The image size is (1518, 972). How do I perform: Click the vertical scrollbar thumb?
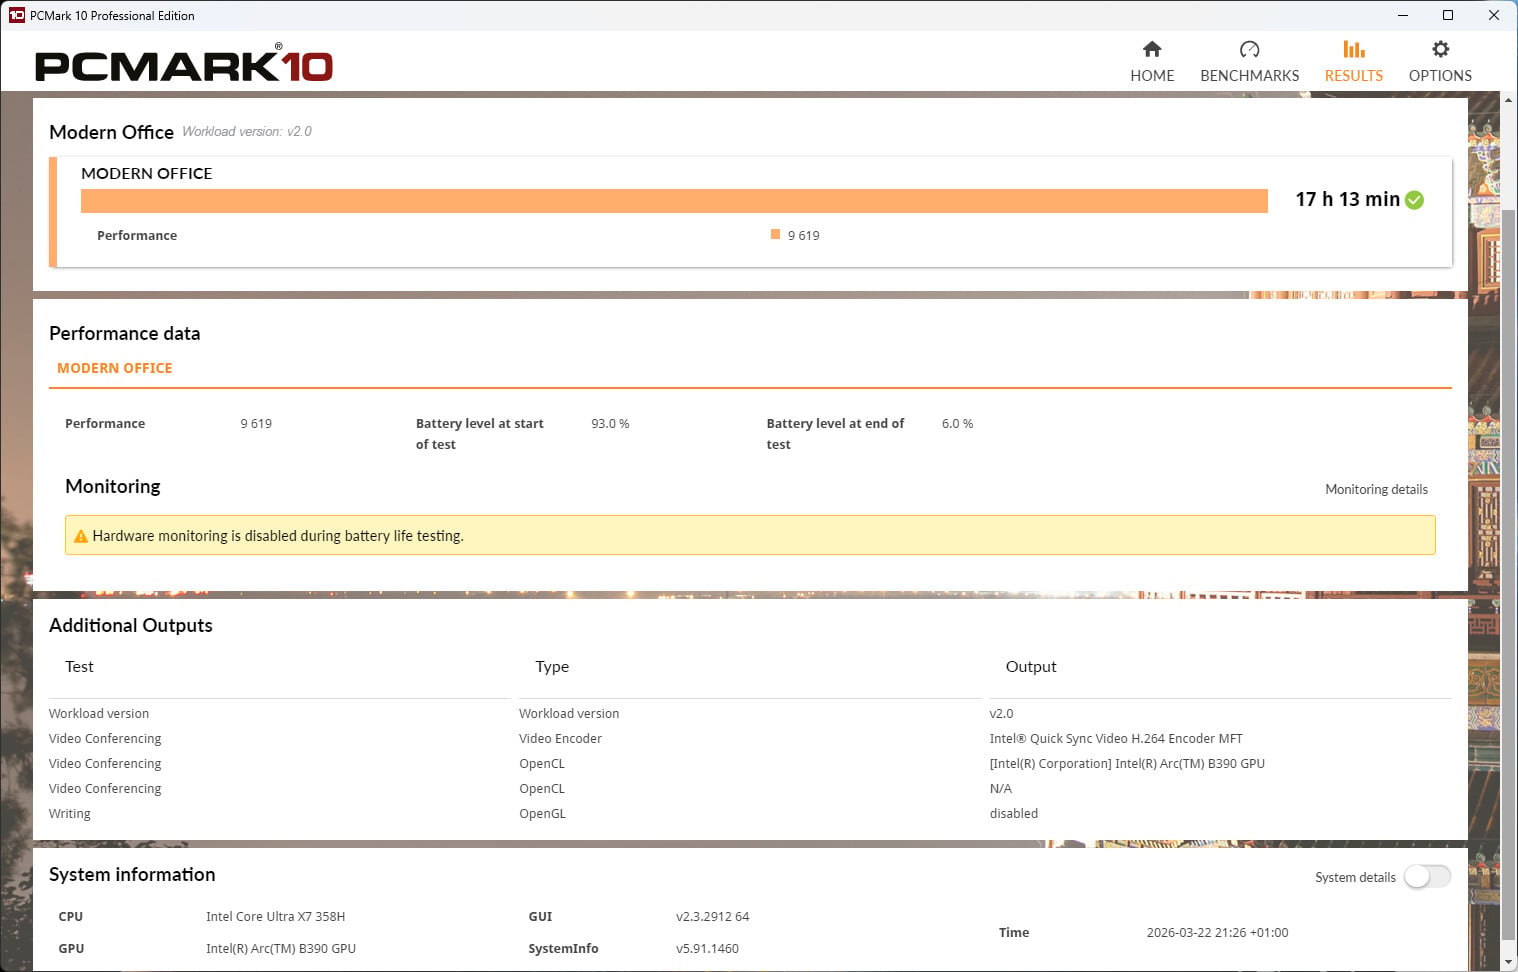pos(1509,575)
